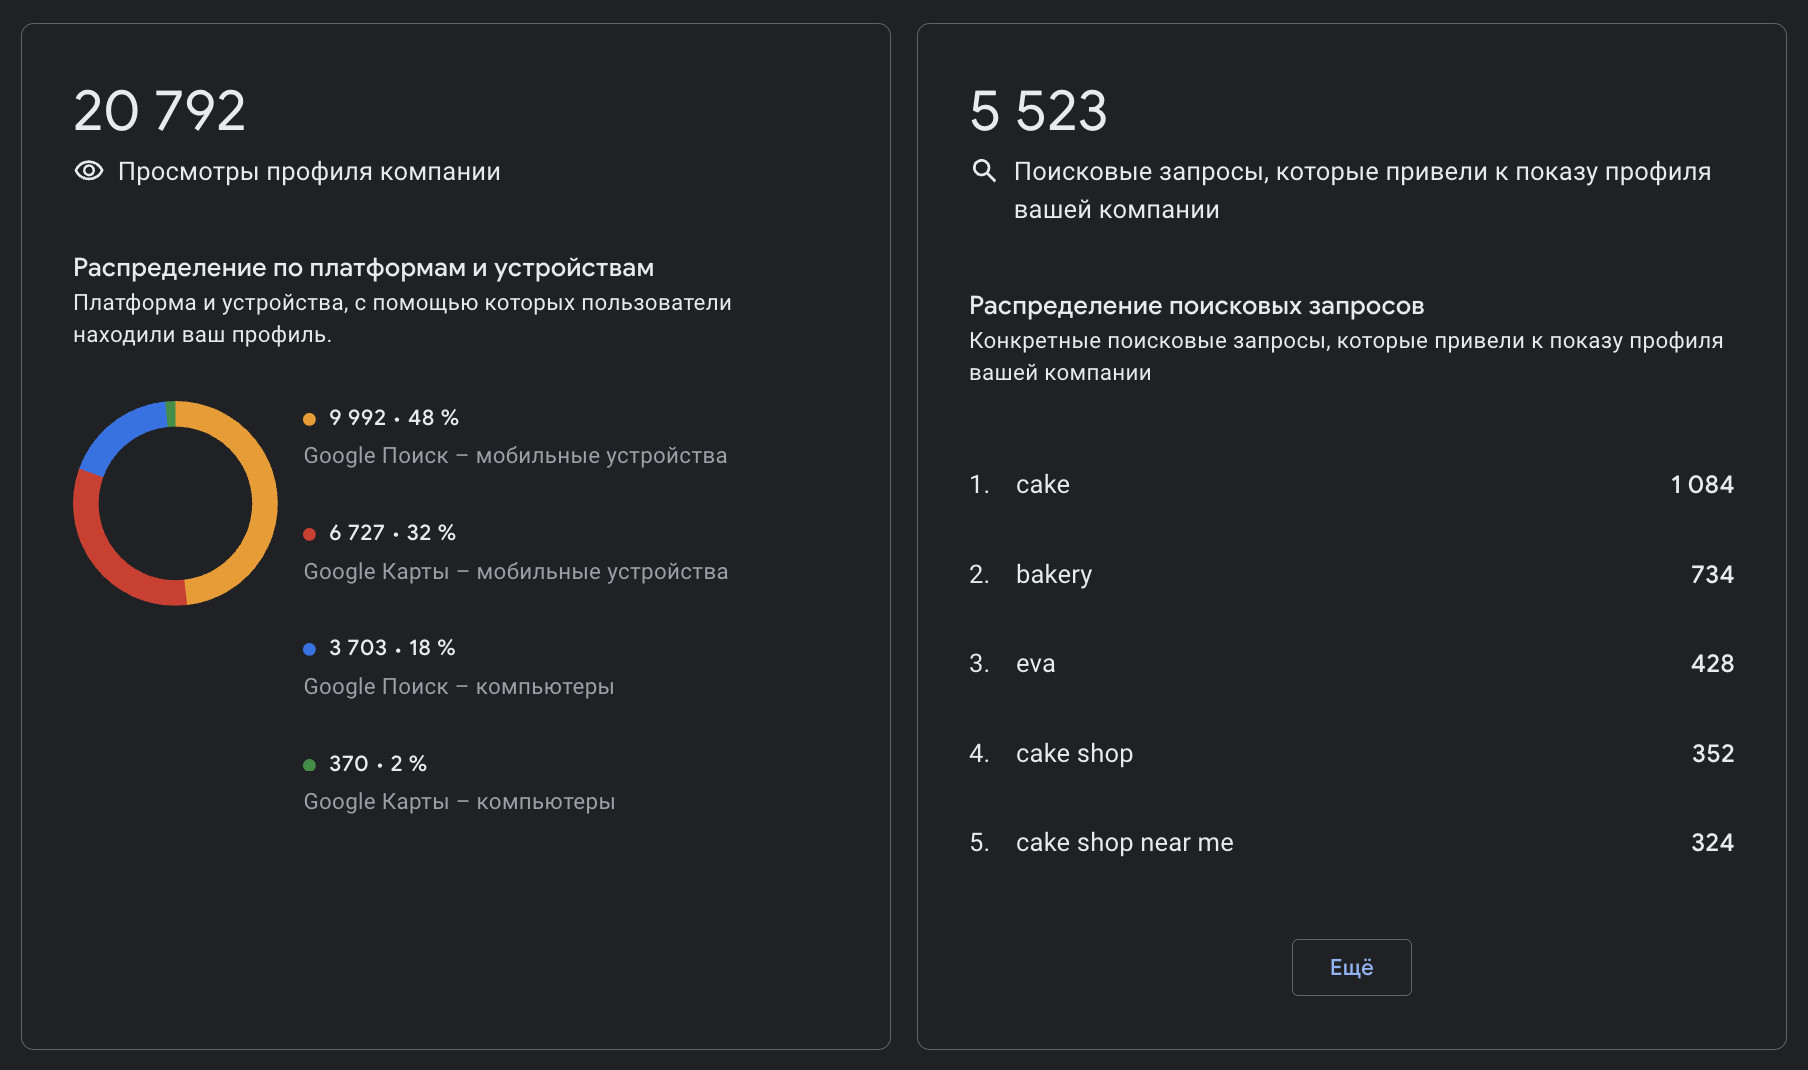This screenshot has width=1808, height=1070.
Task: Click the magnifier icon next to search queries
Action: pyautogui.click(x=984, y=171)
